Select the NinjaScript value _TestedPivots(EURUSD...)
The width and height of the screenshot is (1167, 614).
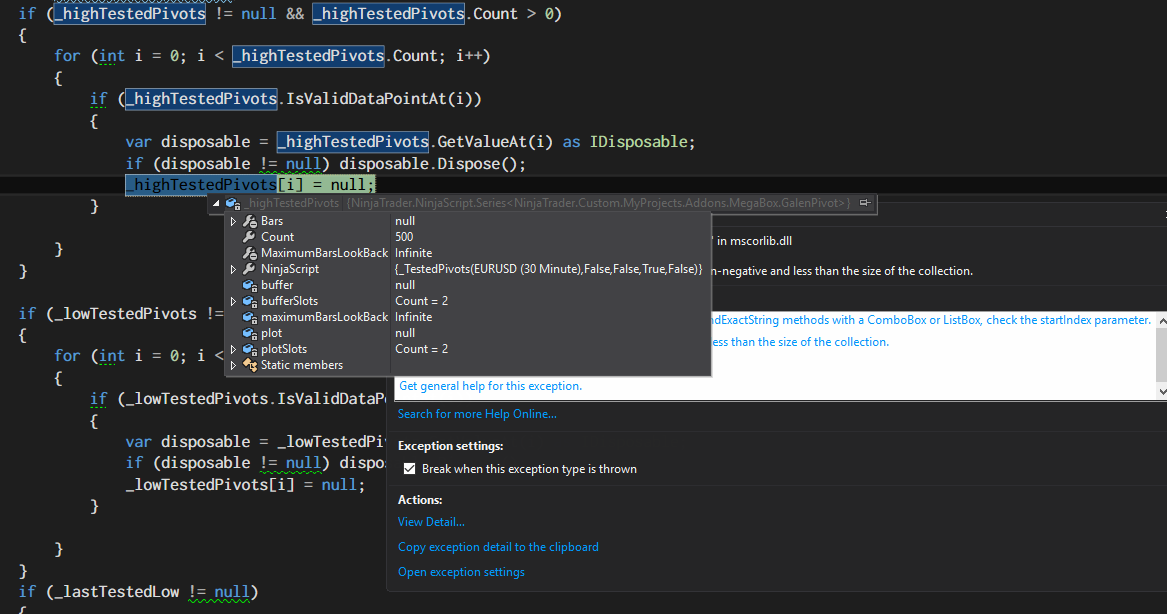549,269
